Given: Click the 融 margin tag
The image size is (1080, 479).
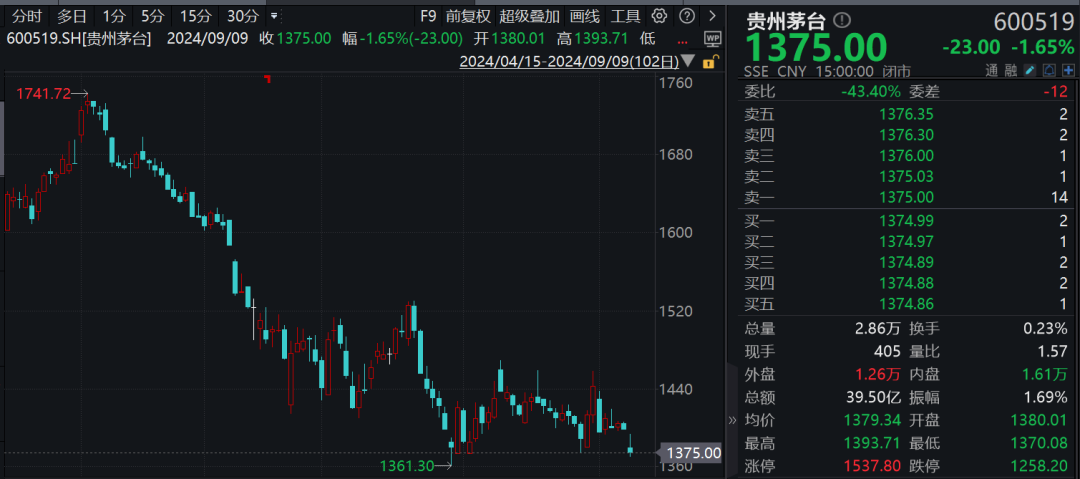Looking at the screenshot, I should point(1010,70).
